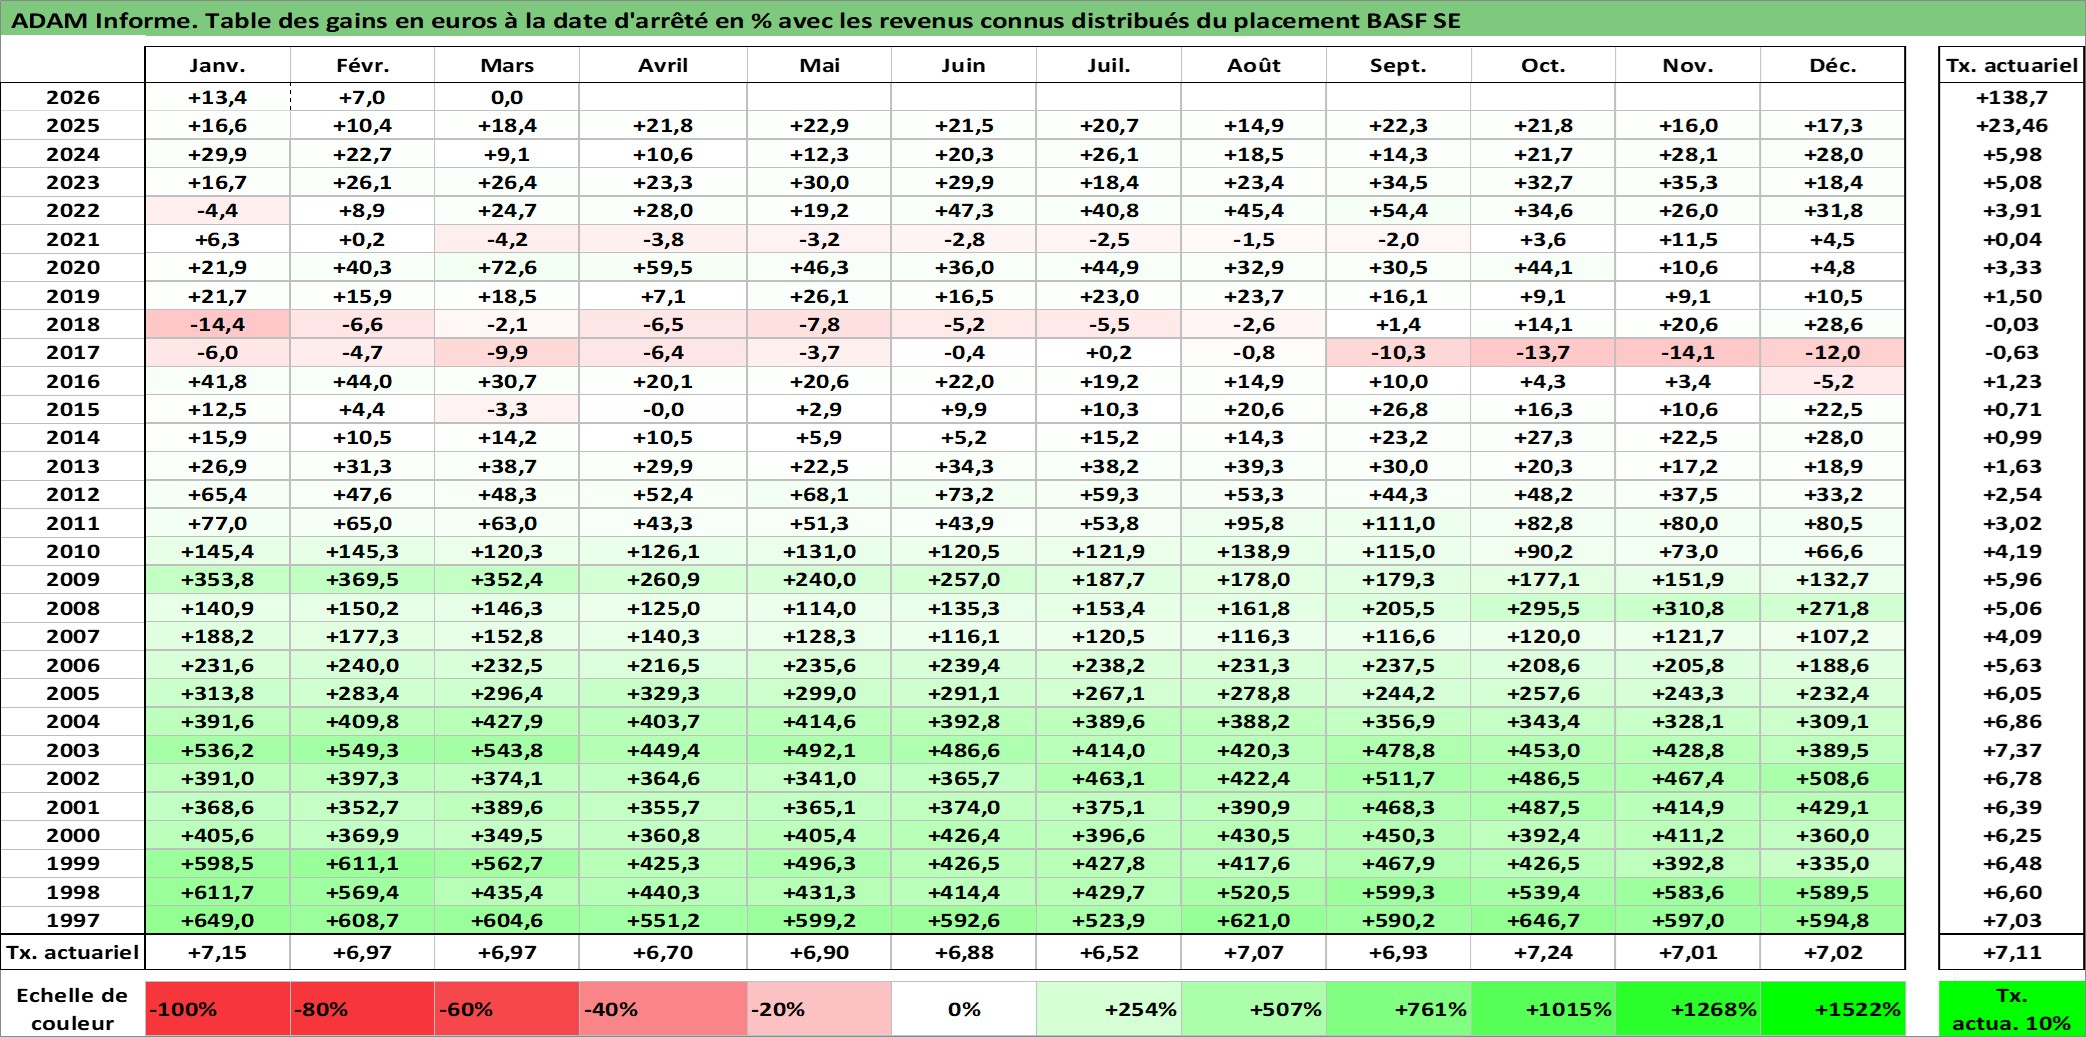
Task: Click the +47,3 cell for Juin 2022
Action: 964,210
